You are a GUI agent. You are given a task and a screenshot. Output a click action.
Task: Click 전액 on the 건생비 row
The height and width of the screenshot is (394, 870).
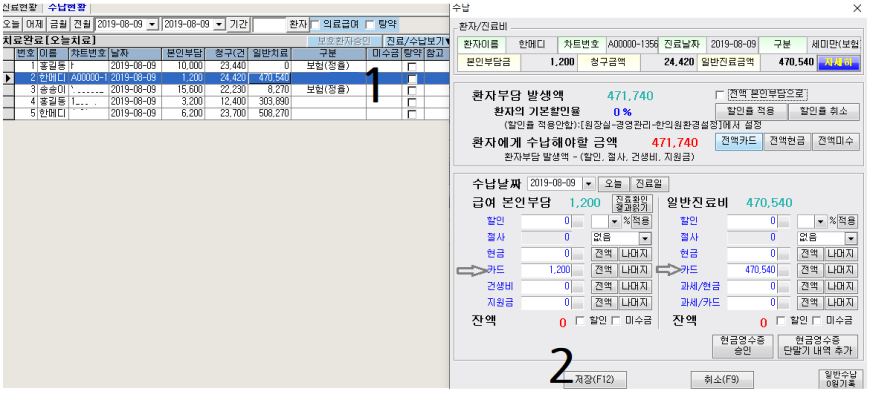pyautogui.click(x=604, y=286)
